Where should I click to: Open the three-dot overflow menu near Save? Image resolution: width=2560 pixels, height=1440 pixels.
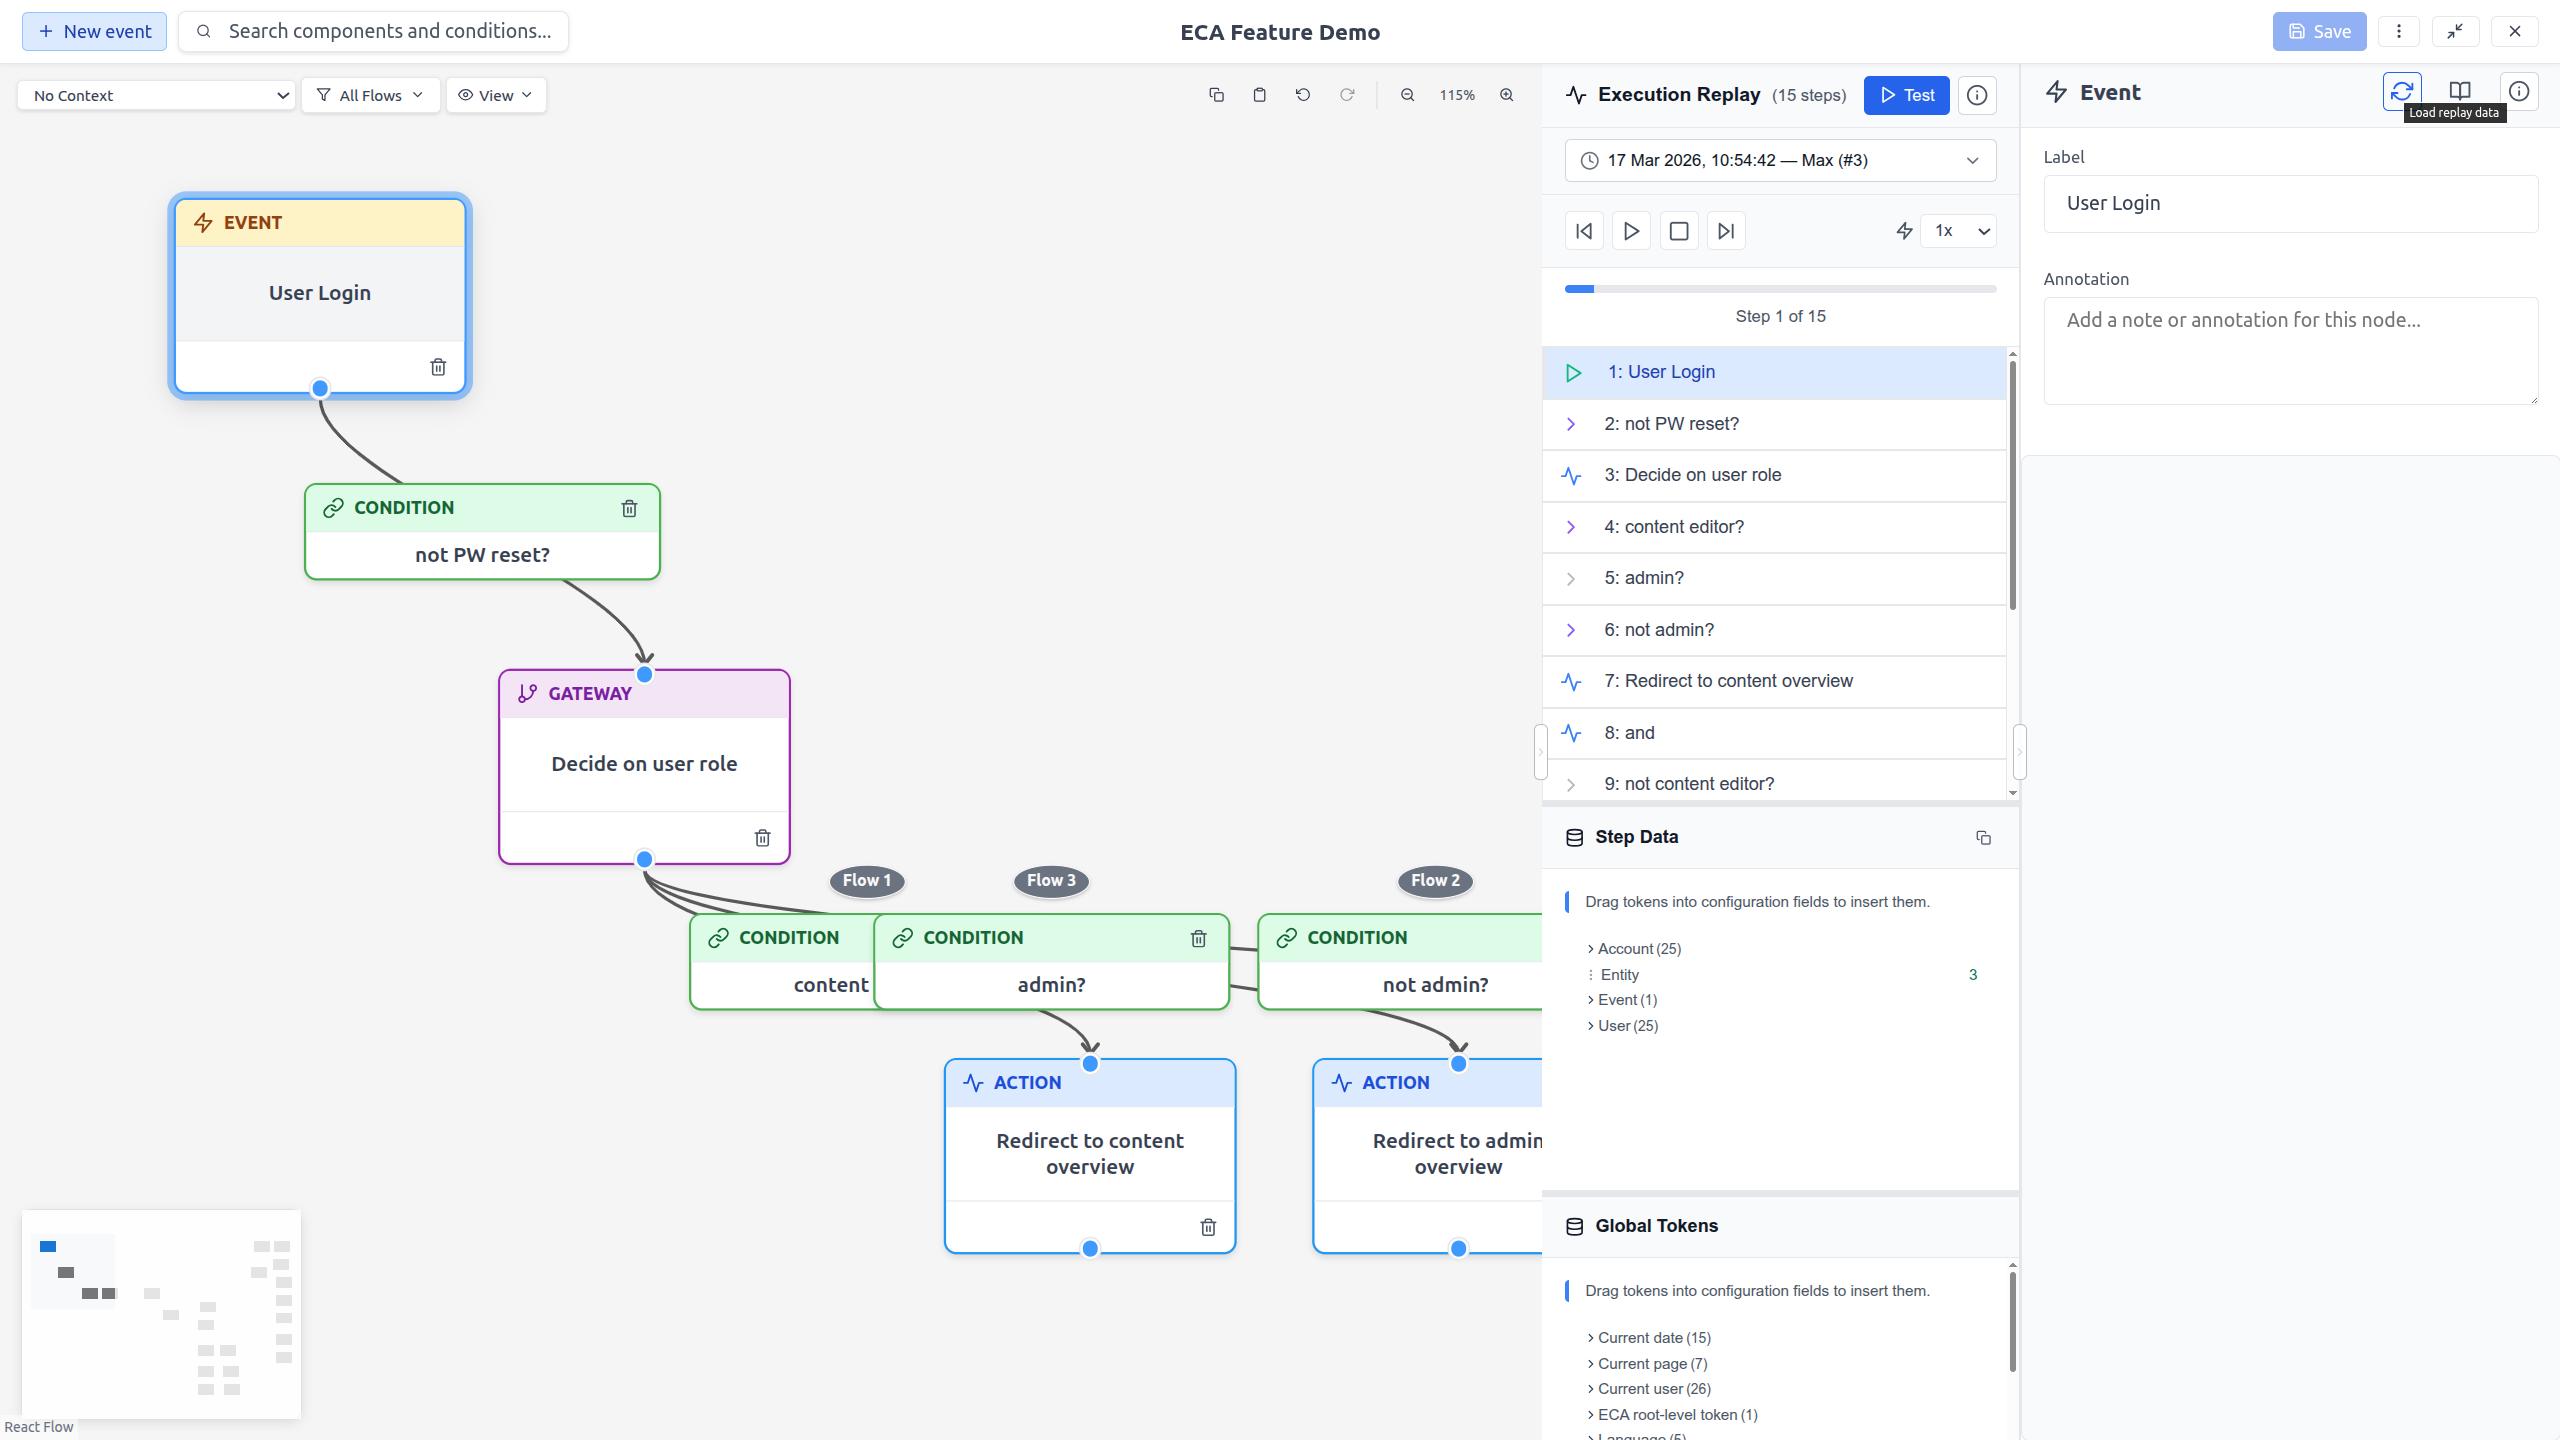(2399, 31)
